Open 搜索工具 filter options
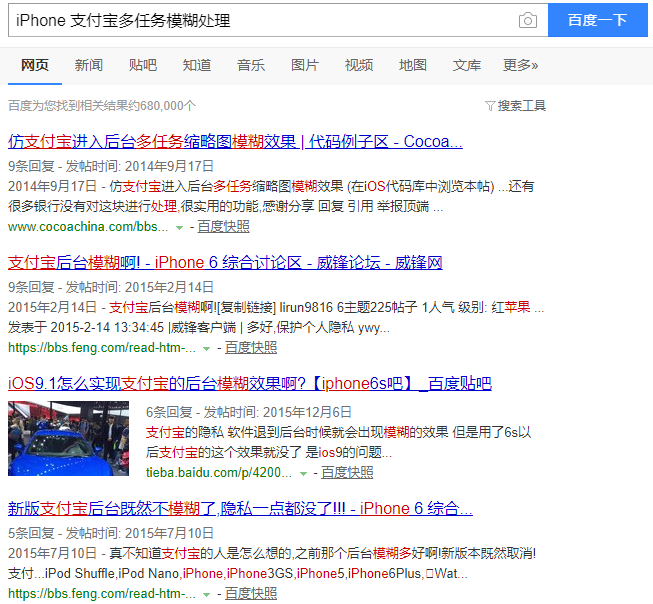Screen dimensions: 653x604 point(521,106)
